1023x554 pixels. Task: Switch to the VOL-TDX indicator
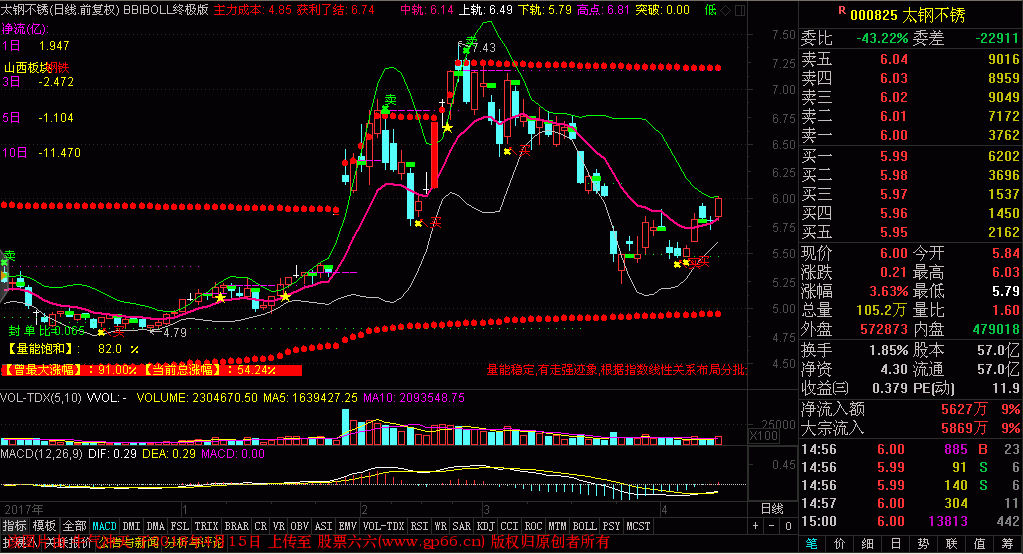(384, 526)
